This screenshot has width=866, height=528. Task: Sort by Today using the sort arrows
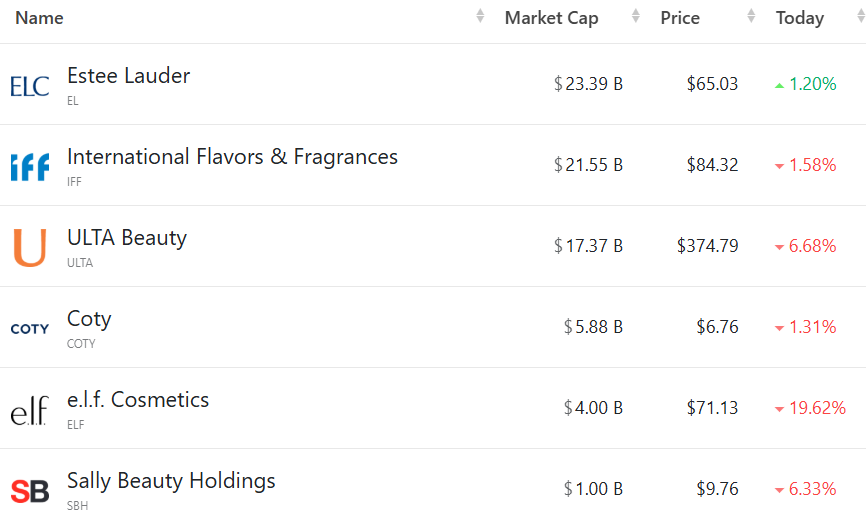tap(861, 17)
